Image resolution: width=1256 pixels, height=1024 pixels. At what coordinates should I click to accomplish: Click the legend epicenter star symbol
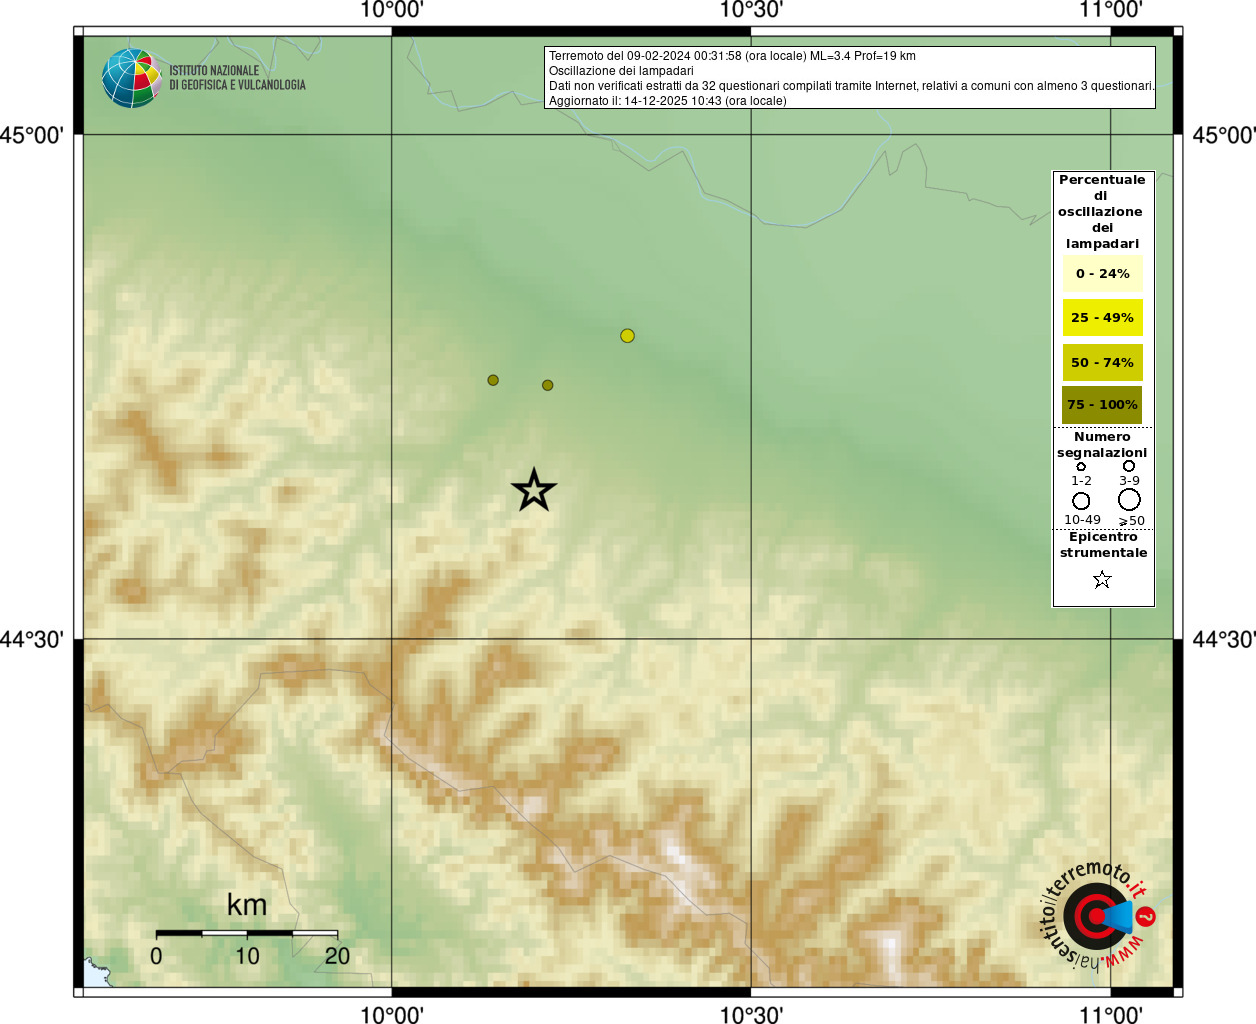coord(1102,579)
